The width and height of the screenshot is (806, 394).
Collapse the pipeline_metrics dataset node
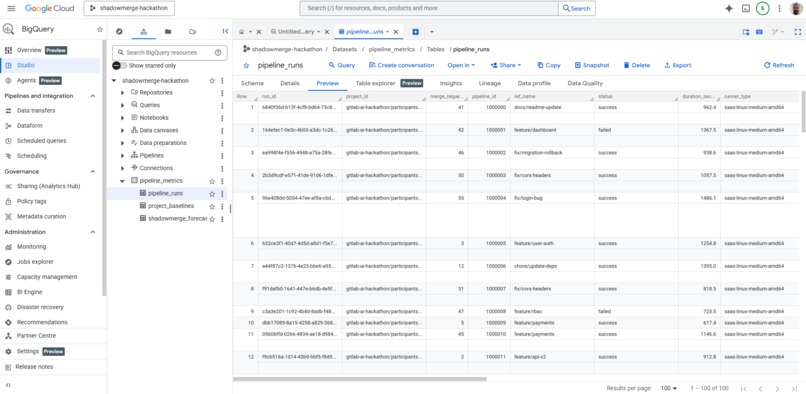(122, 181)
